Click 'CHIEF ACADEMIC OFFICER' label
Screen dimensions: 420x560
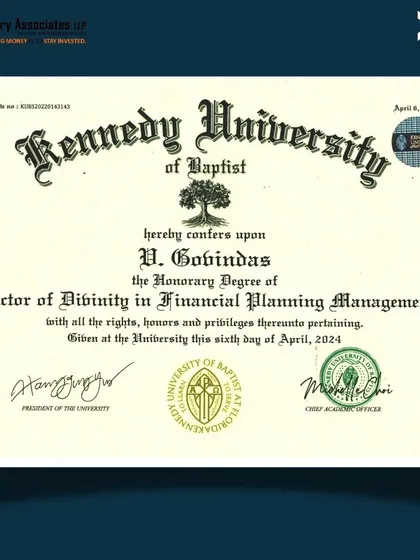coord(343,409)
